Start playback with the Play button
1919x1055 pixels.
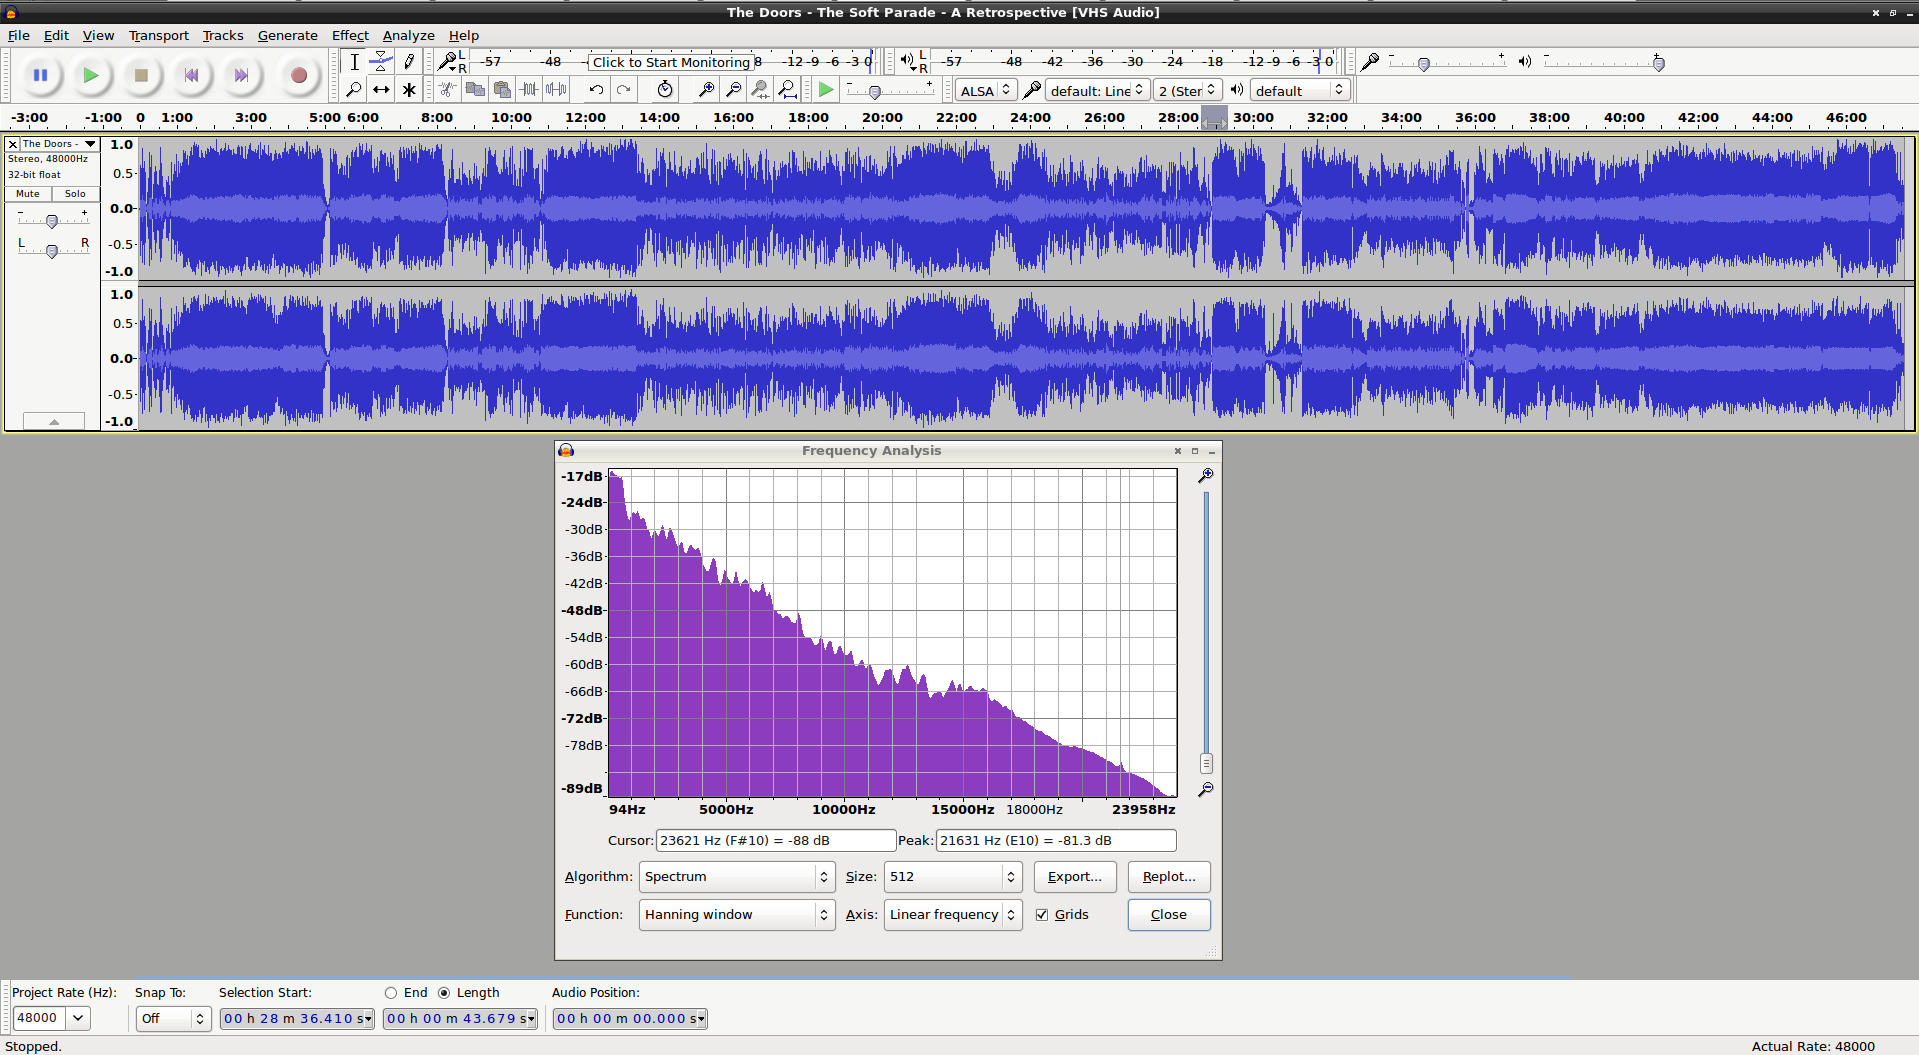pos(91,75)
